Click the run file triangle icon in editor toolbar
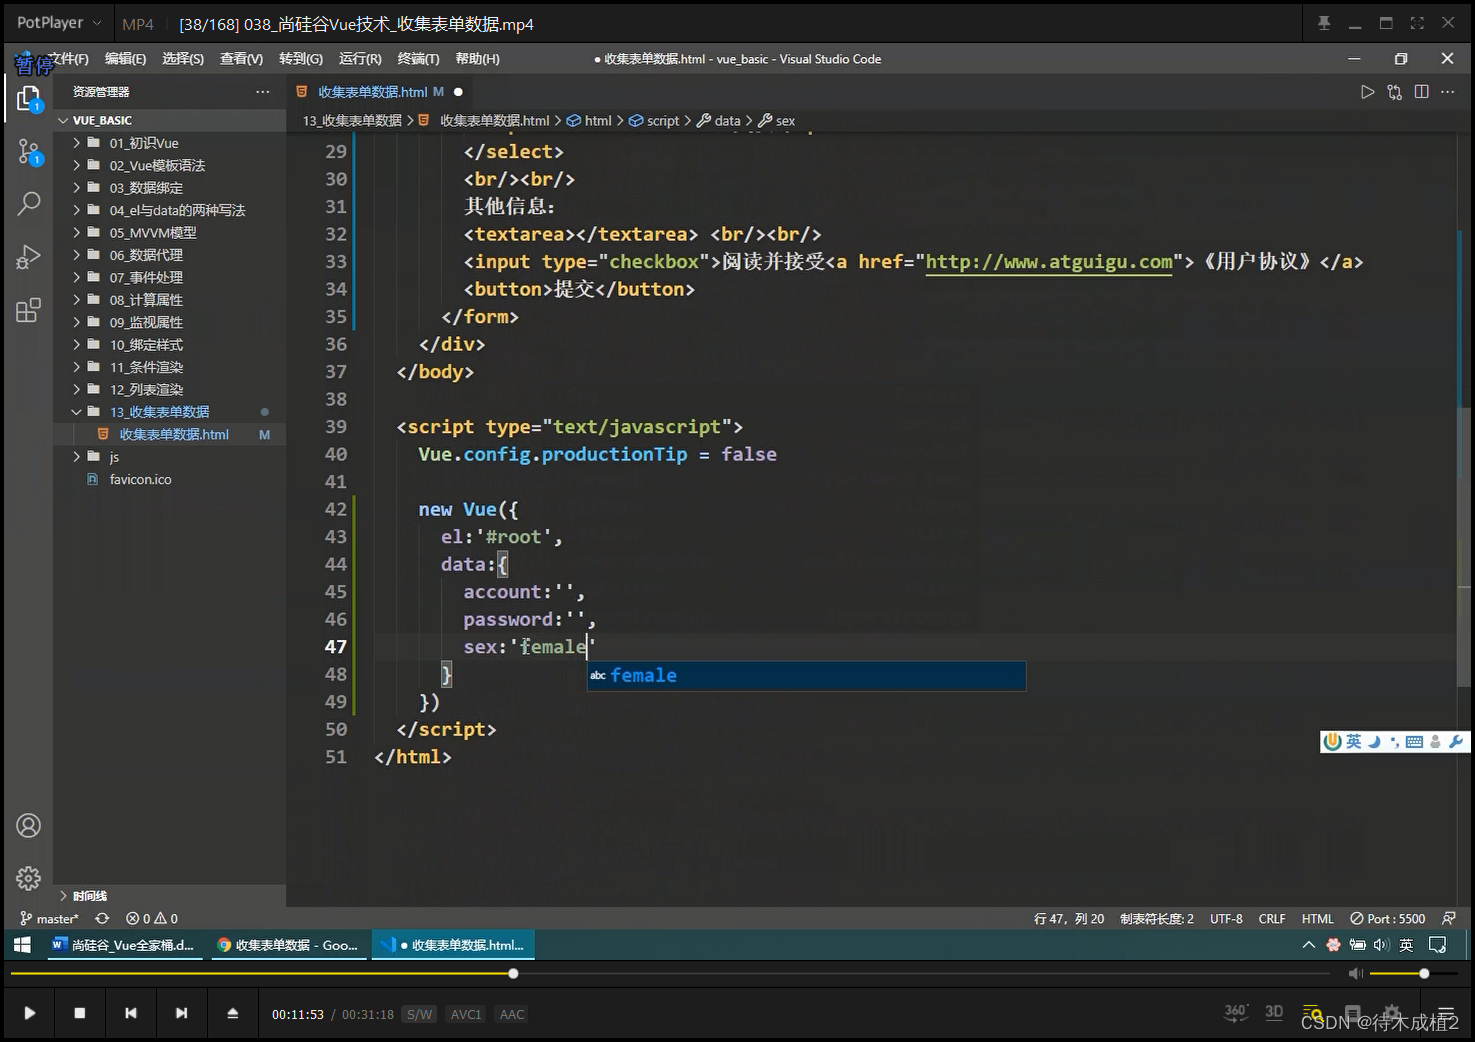The width and height of the screenshot is (1475, 1042). click(1367, 92)
